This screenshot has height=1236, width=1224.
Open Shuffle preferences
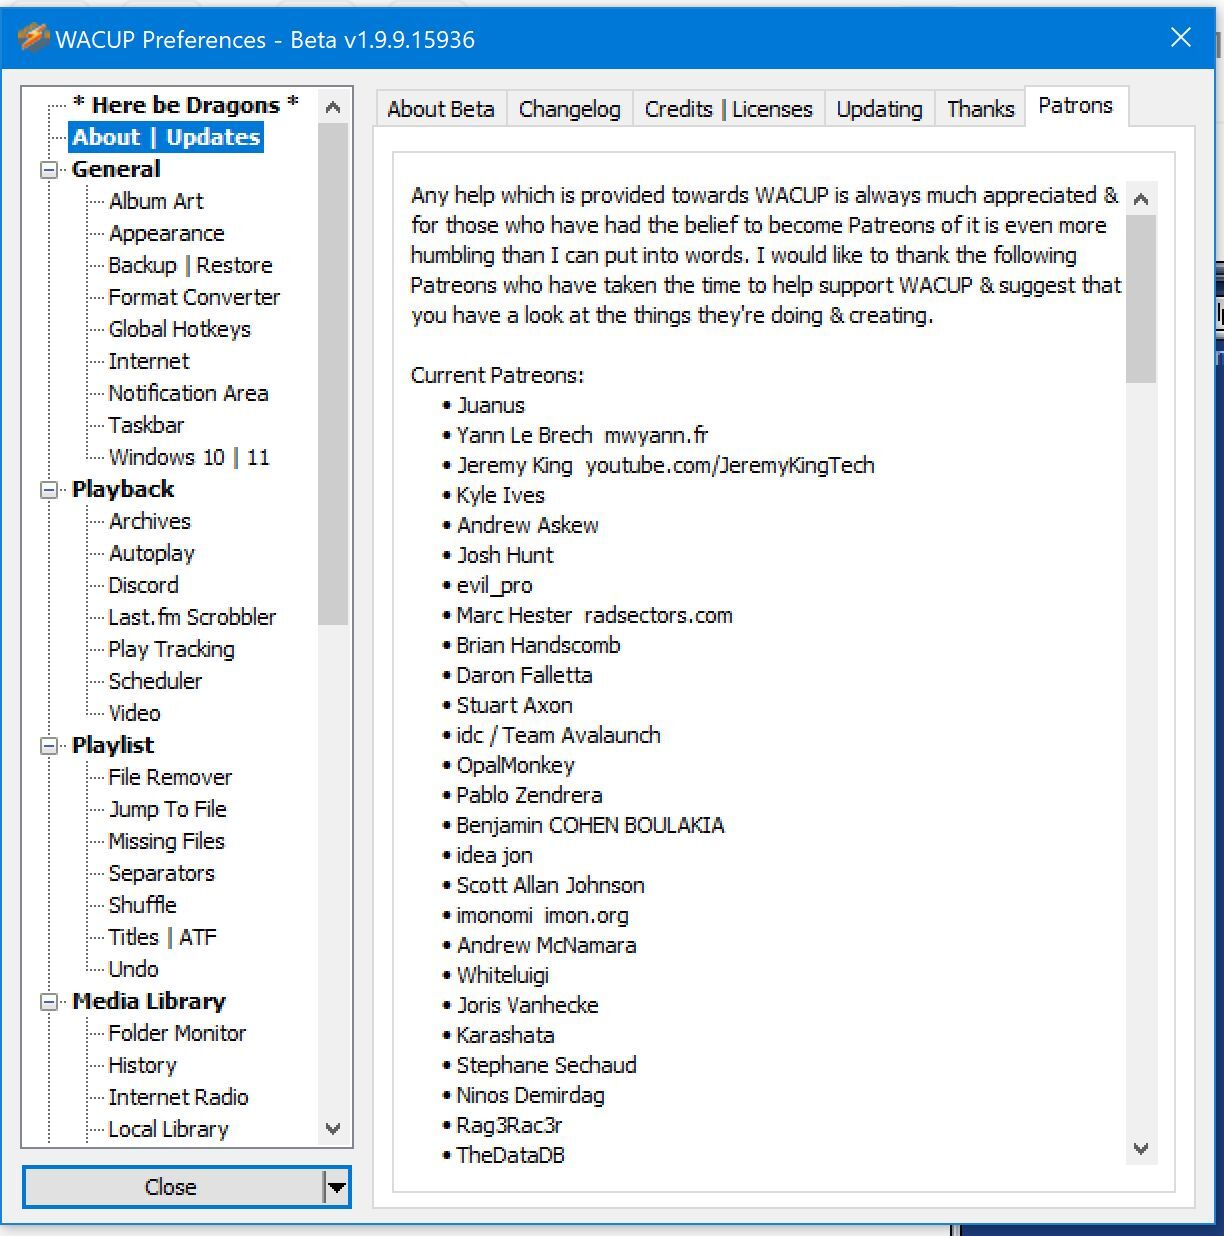click(142, 905)
